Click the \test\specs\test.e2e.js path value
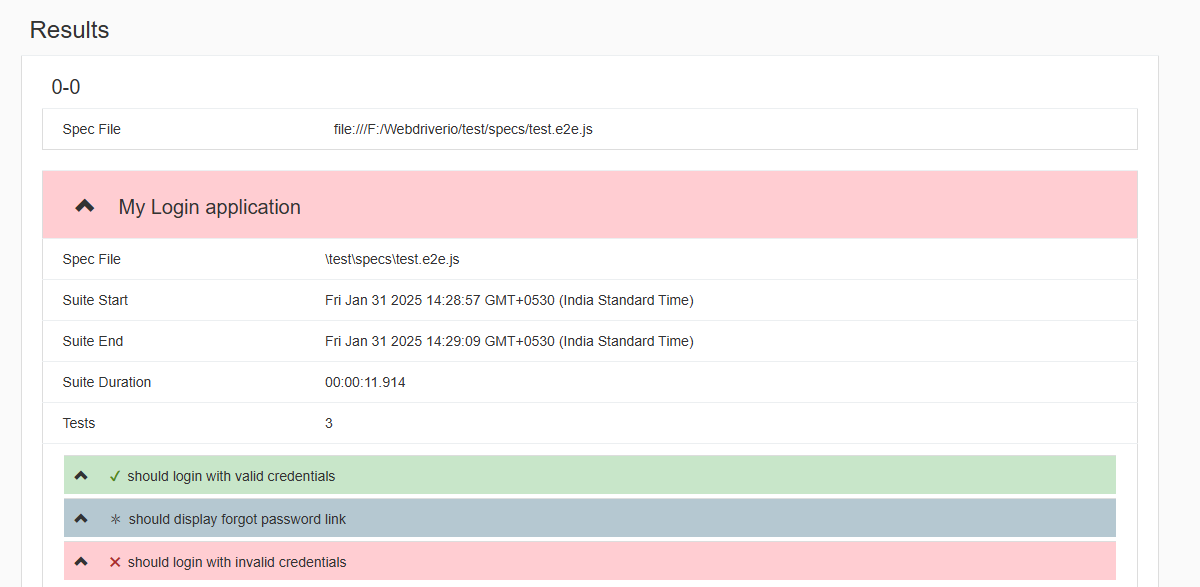The width and height of the screenshot is (1200, 587). coord(392,259)
